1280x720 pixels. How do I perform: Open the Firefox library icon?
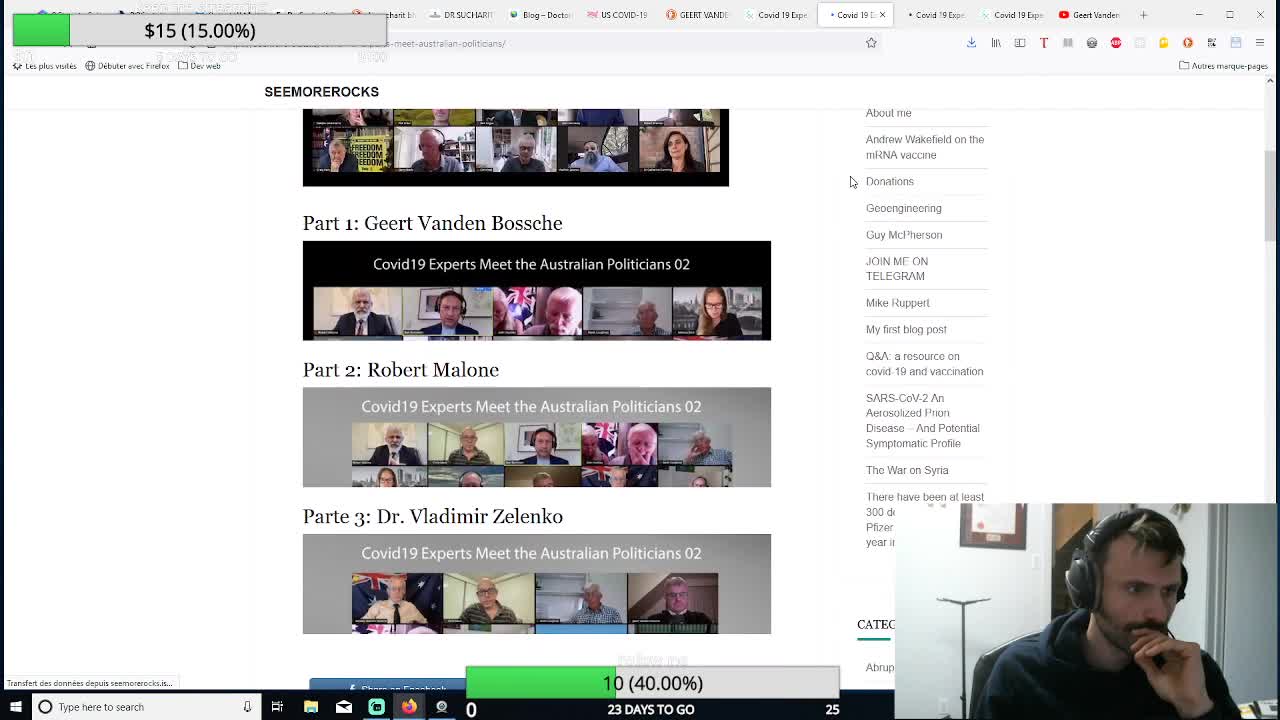coord(996,43)
